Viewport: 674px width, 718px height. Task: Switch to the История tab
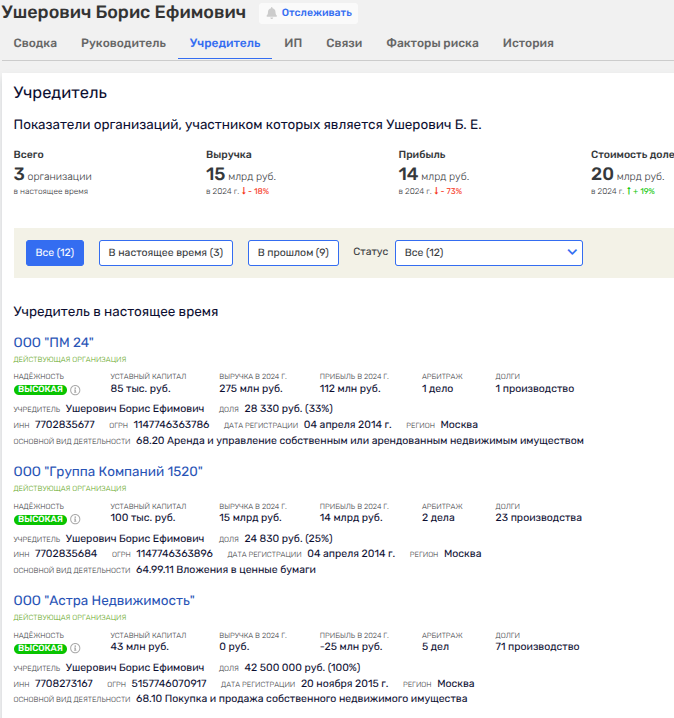(528, 43)
